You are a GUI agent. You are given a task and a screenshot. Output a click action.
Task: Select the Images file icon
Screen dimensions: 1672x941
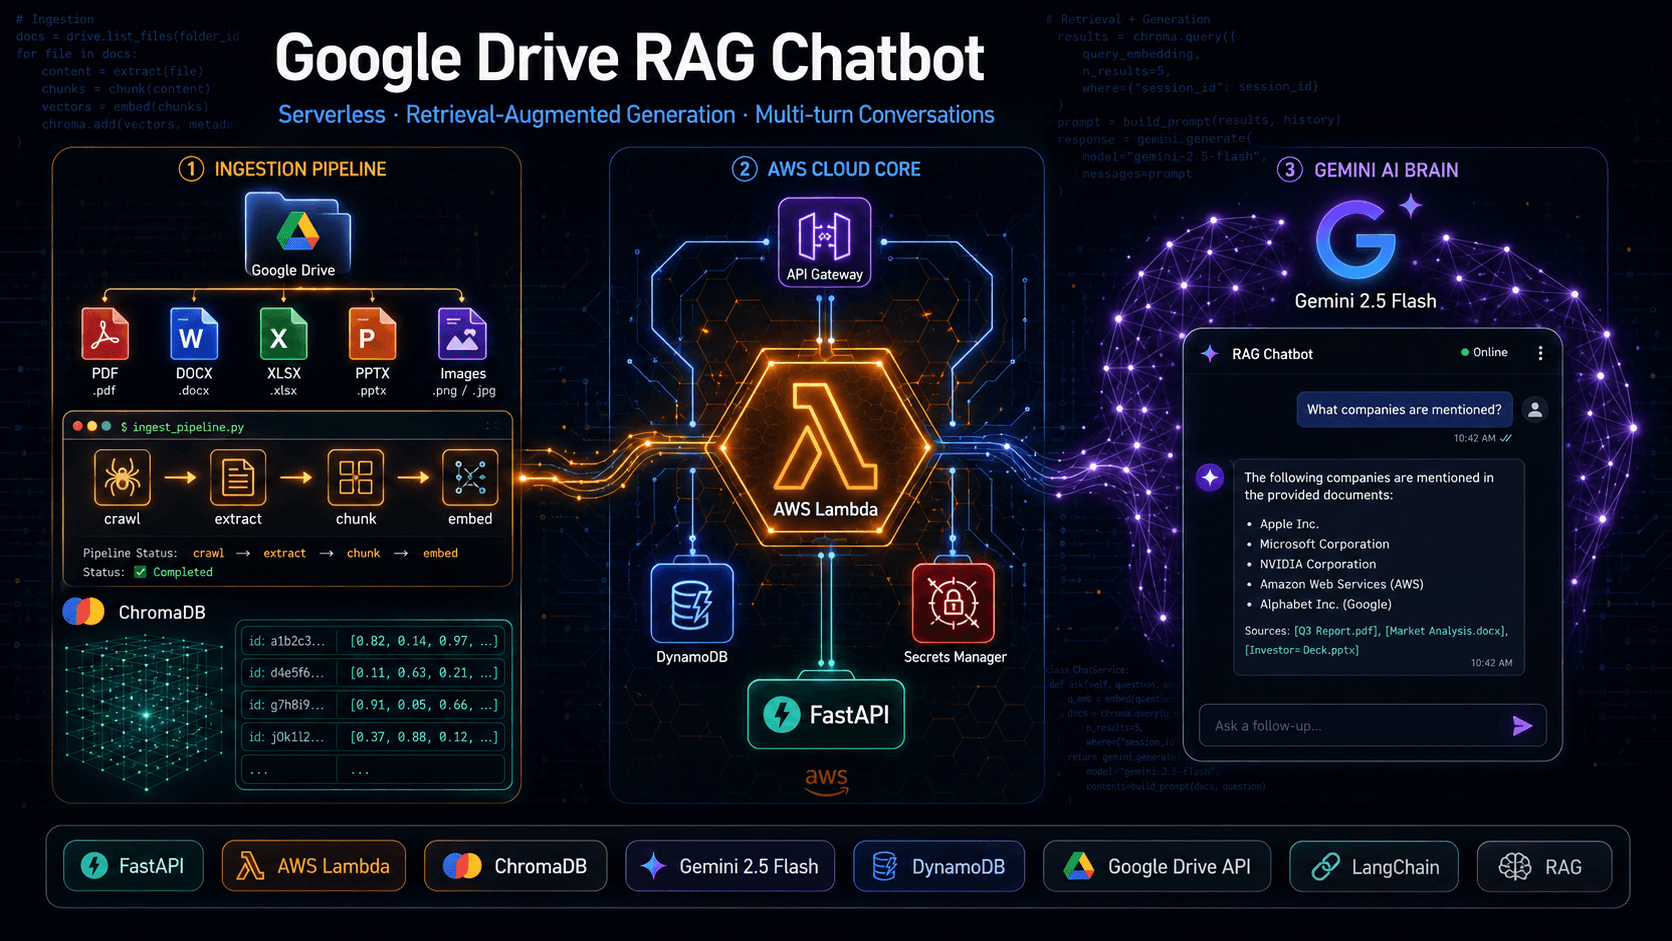(x=462, y=333)
